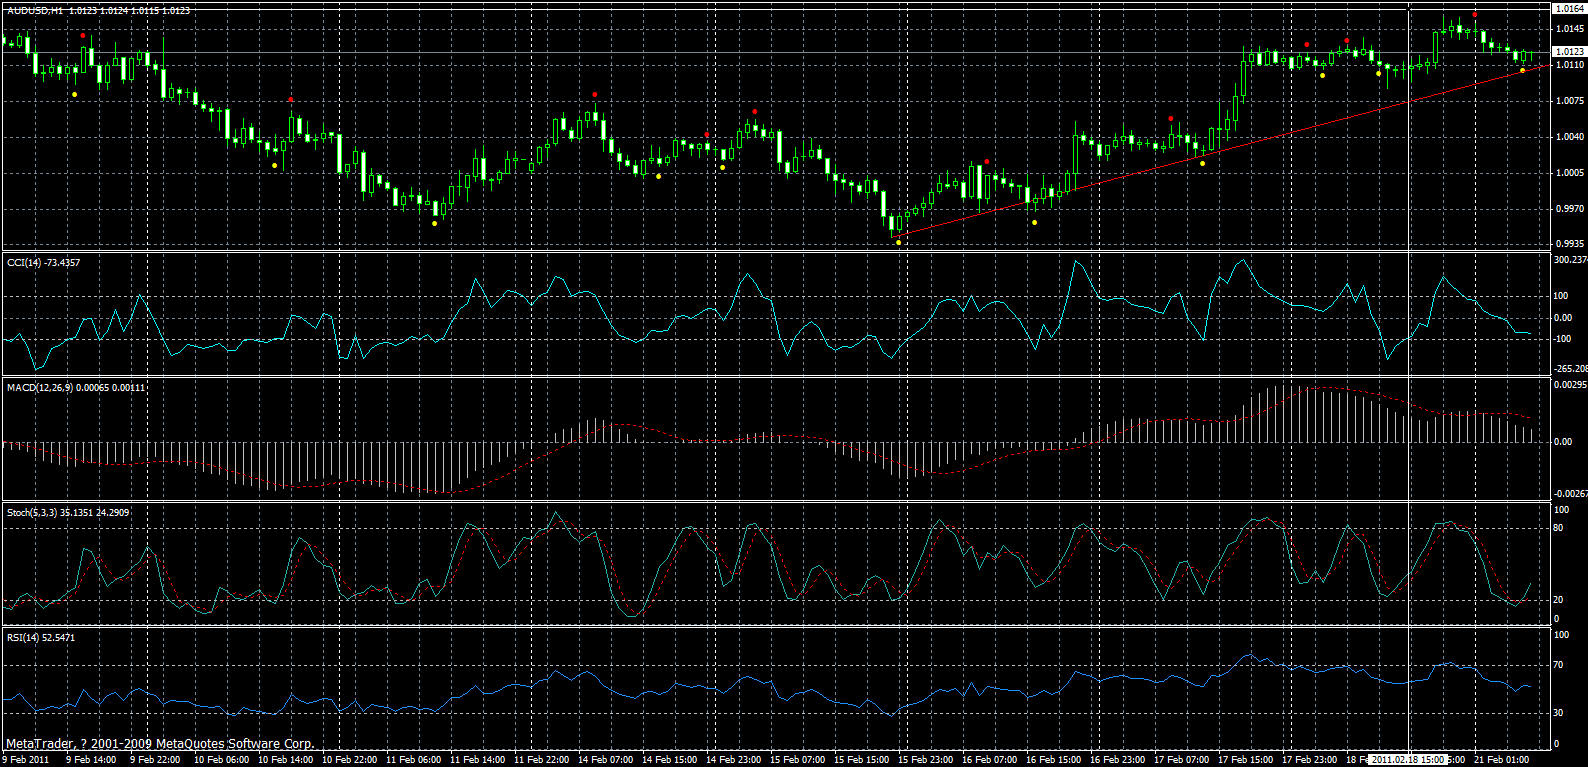Viewport: 1588px width, 767px height.
Task: Click the 1.0005 price scale value
Action: click(1568, 173)
